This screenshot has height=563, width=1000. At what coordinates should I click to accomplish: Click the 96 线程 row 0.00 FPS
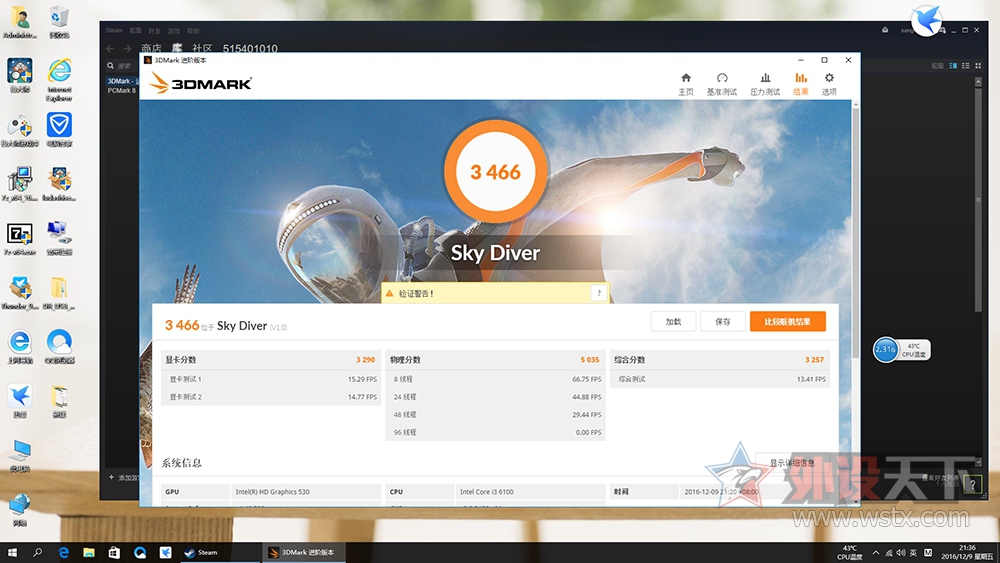pyautogui.click(x=495, y=432)
